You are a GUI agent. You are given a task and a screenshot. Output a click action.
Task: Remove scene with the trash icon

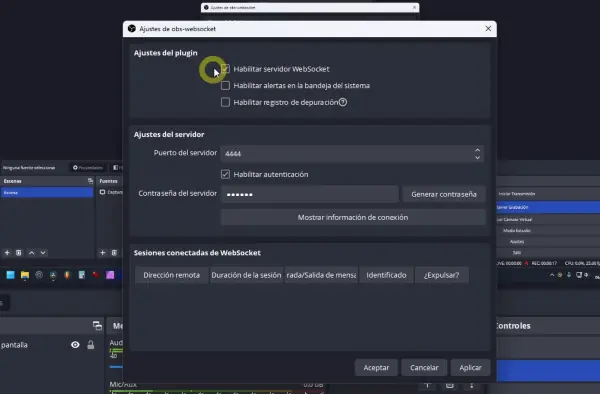click(18, 252)
